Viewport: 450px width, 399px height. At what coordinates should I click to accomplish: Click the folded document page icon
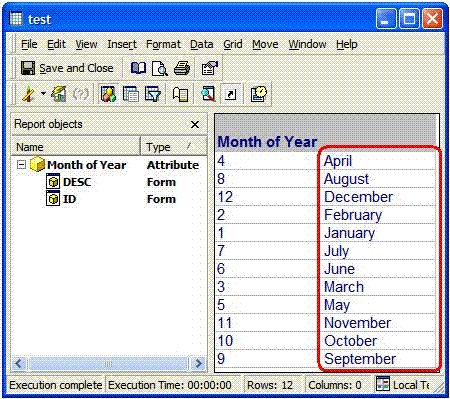[180, 94]
